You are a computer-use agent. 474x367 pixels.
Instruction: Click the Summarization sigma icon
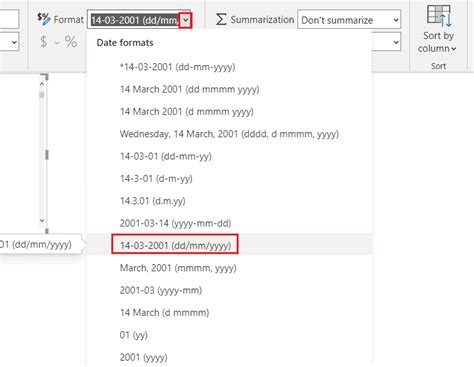pyautogui.click(x=221, y=19)
